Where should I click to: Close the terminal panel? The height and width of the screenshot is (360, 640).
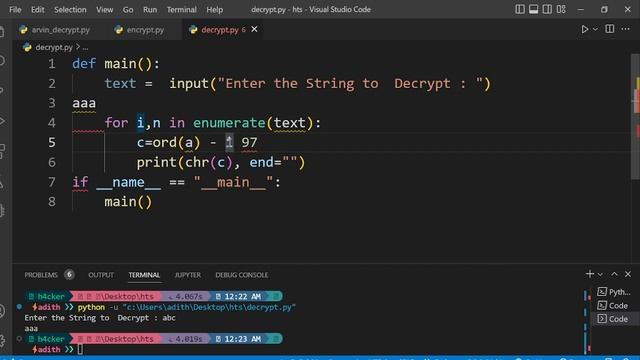coord(628,274)
